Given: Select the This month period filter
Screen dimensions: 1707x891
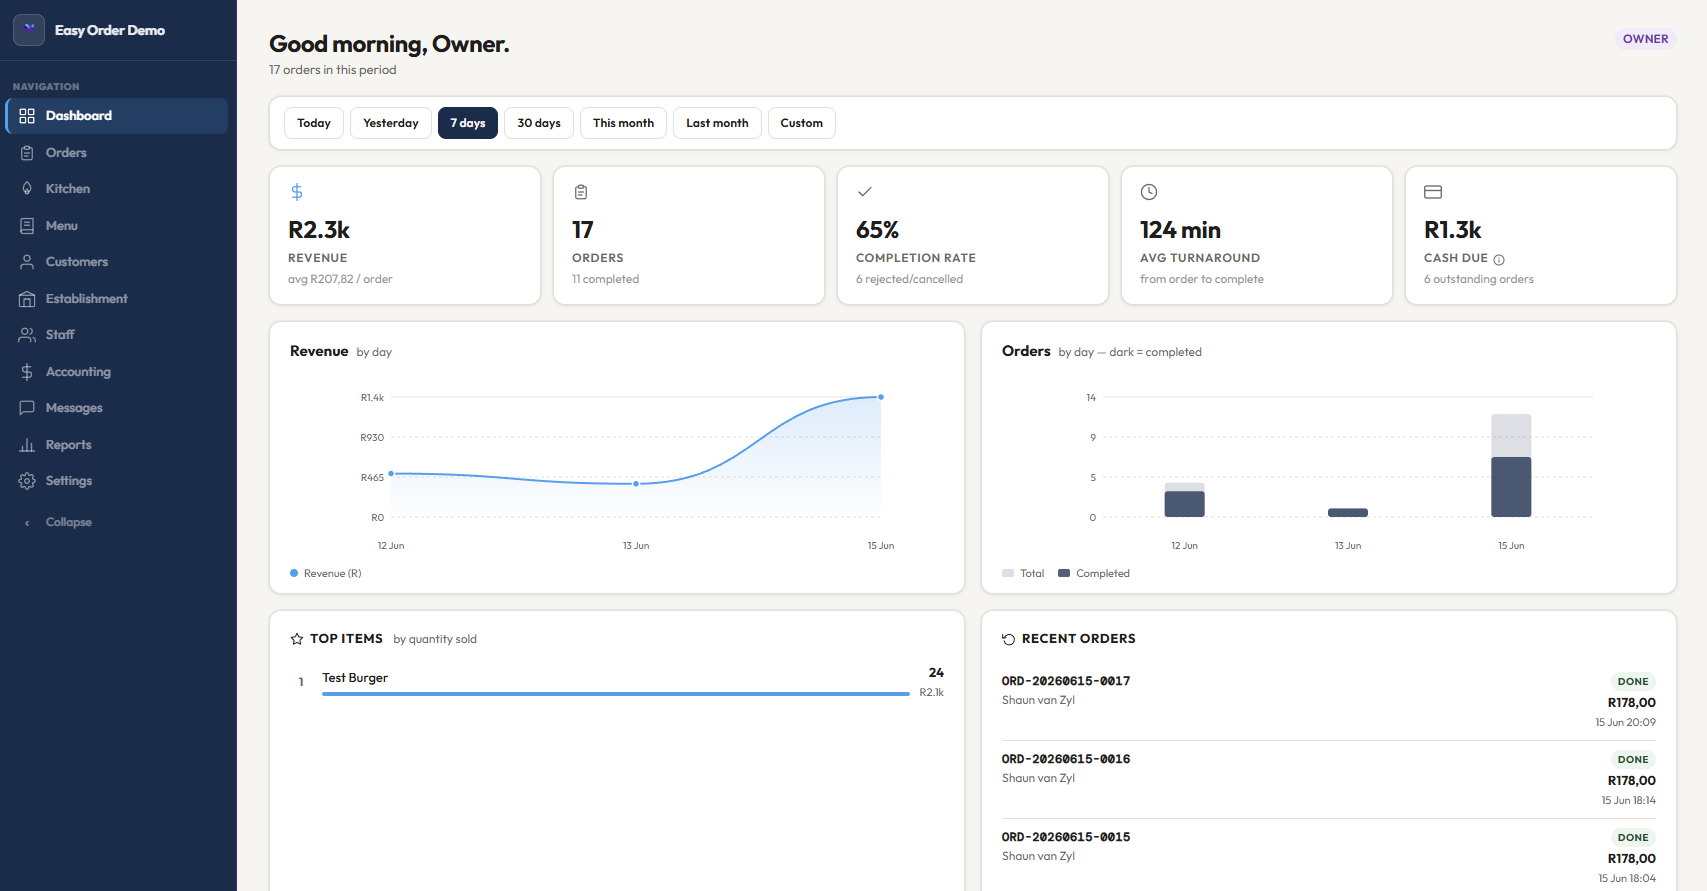Looking at the screenshot, I should tap(623, 123).
